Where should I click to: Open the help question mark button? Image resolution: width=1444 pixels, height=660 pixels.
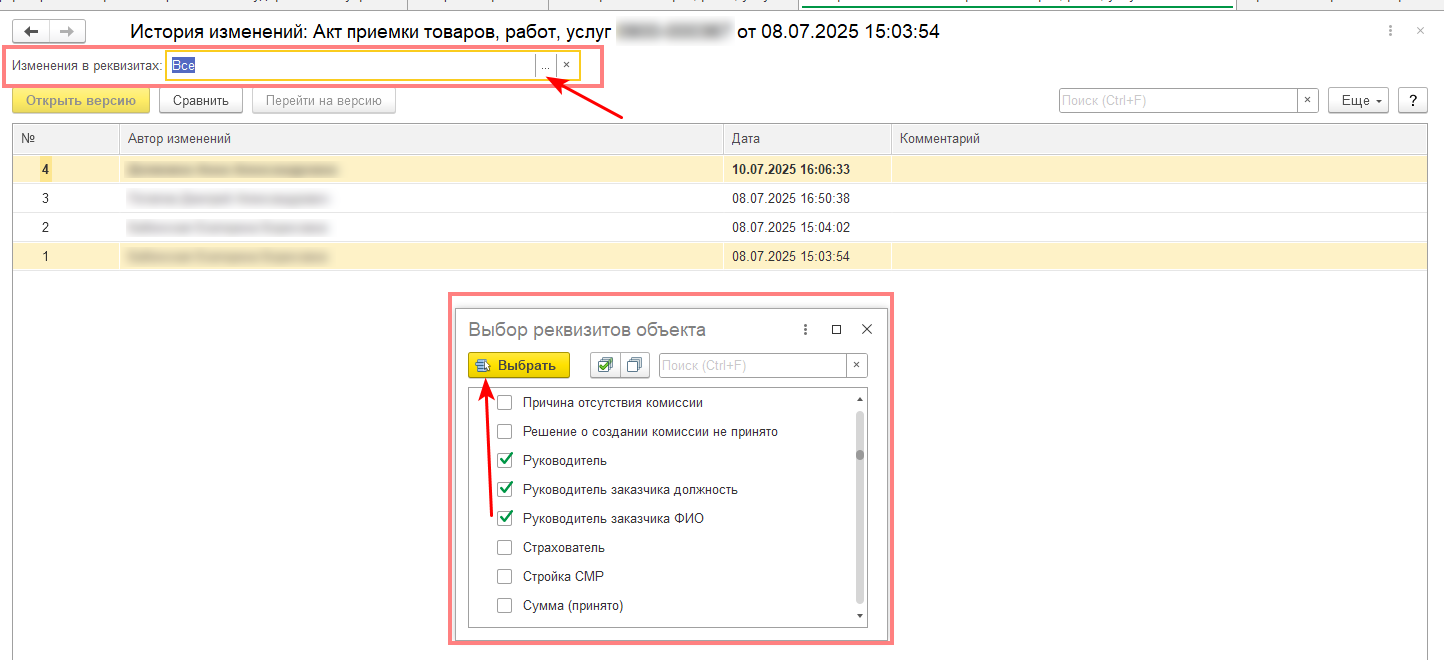tap(1412, 100)
